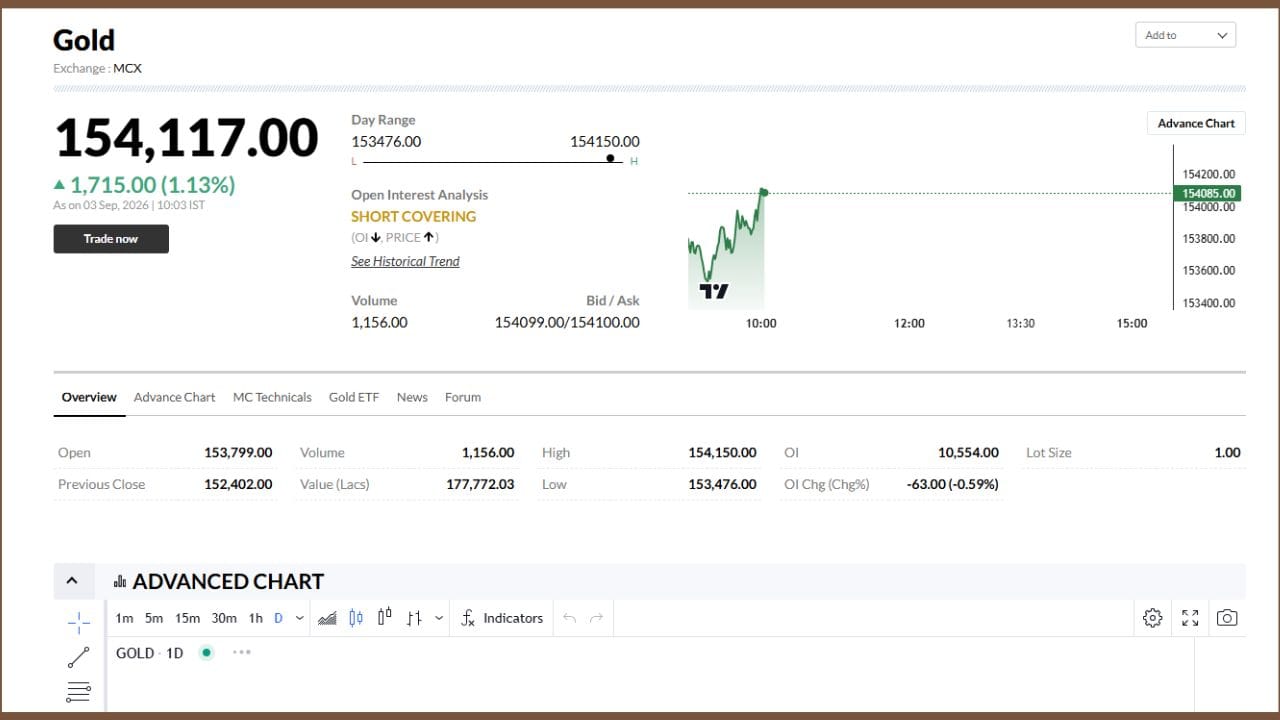Screen dimensions: 1280x720
Task: Open the Advance Chart tab
Action: coord(174,397)
